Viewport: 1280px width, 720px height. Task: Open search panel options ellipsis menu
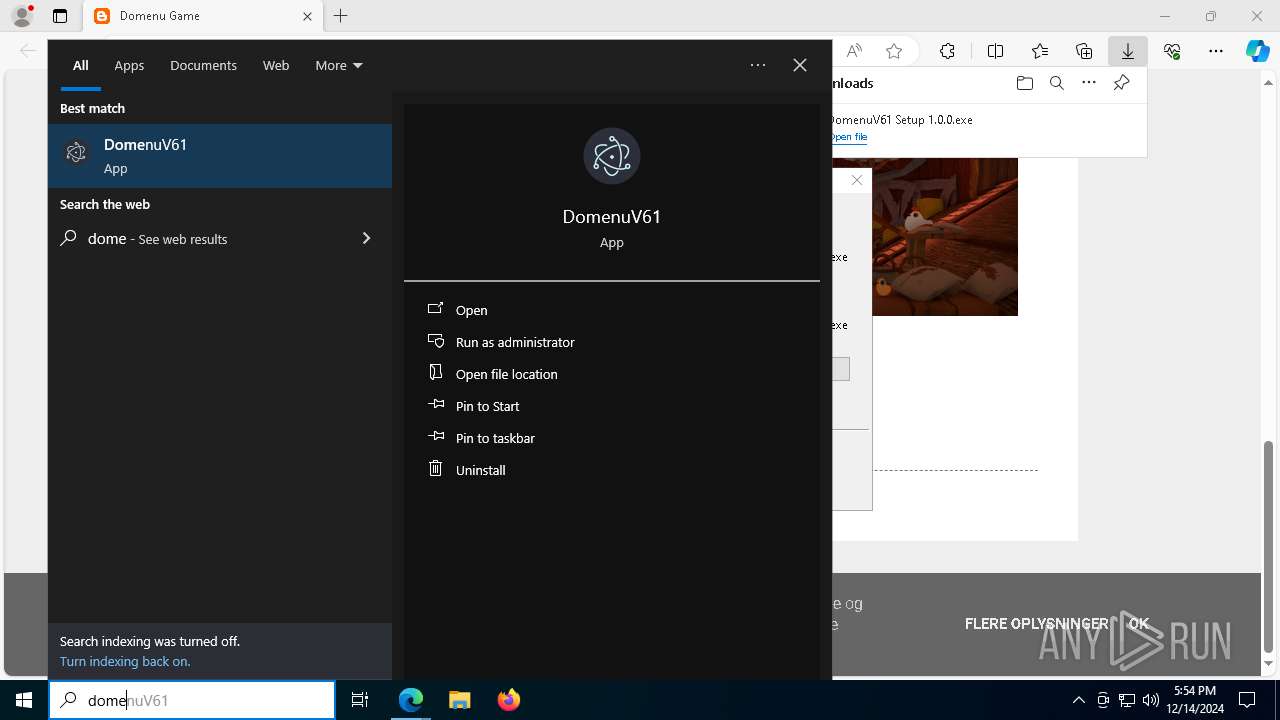pos(758,65)
